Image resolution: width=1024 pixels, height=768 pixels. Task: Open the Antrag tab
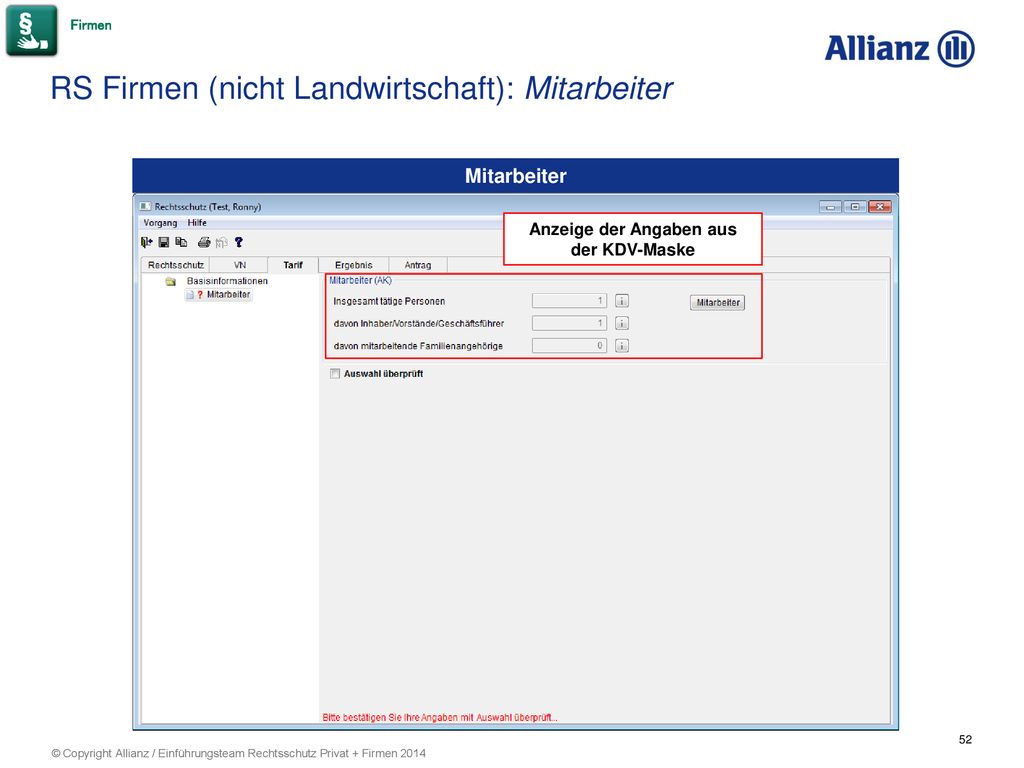click(418, 265)
